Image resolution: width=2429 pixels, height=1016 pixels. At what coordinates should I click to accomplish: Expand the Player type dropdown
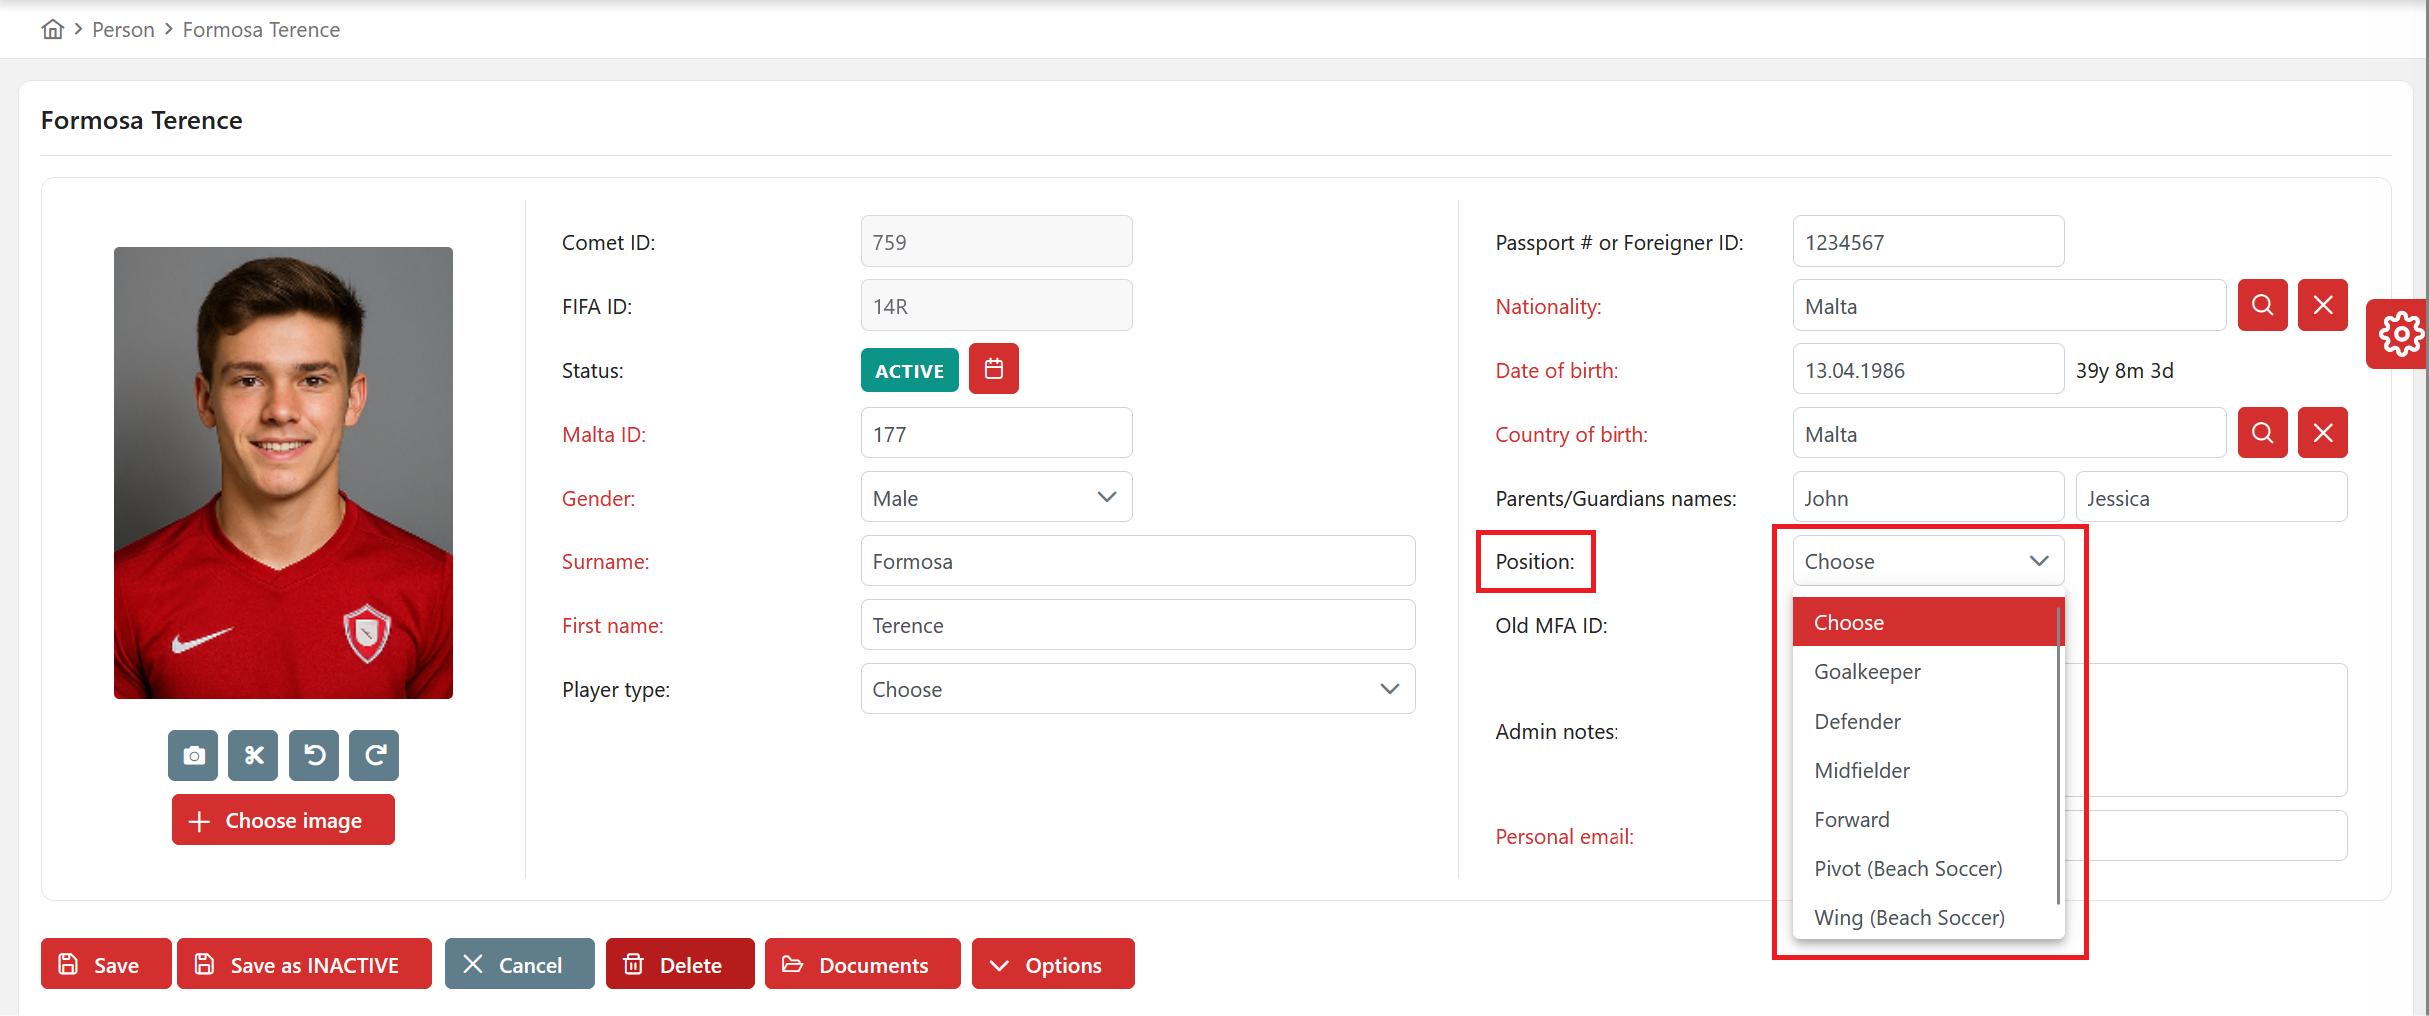(x=1137, y=689)
